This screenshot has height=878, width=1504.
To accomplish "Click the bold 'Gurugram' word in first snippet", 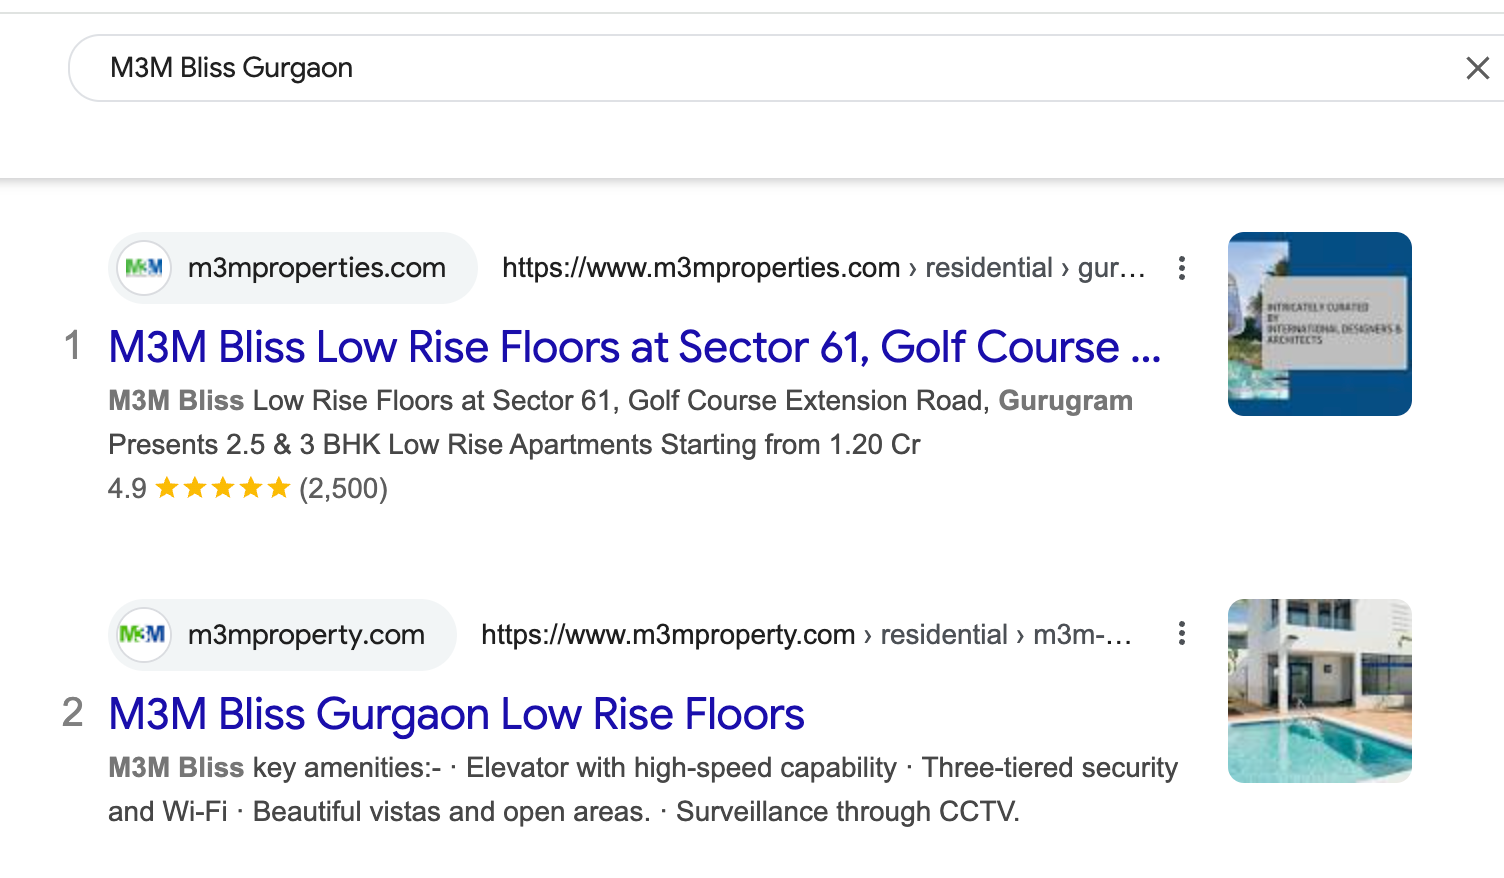I will pos(1066,401).
